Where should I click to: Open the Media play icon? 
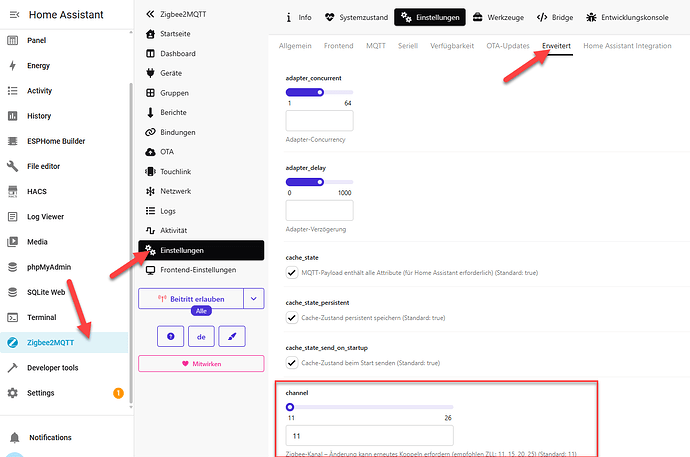coord(13,242)
